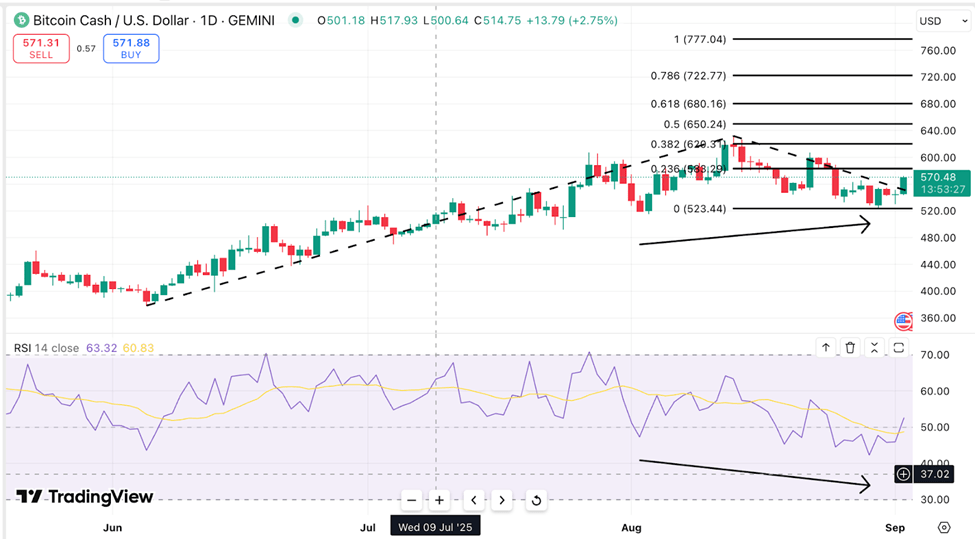Image resolution: width=975 pixels, height=539 pixels.
Task: Click the RSI 14 close indicator label
Action: click(46, 348)
